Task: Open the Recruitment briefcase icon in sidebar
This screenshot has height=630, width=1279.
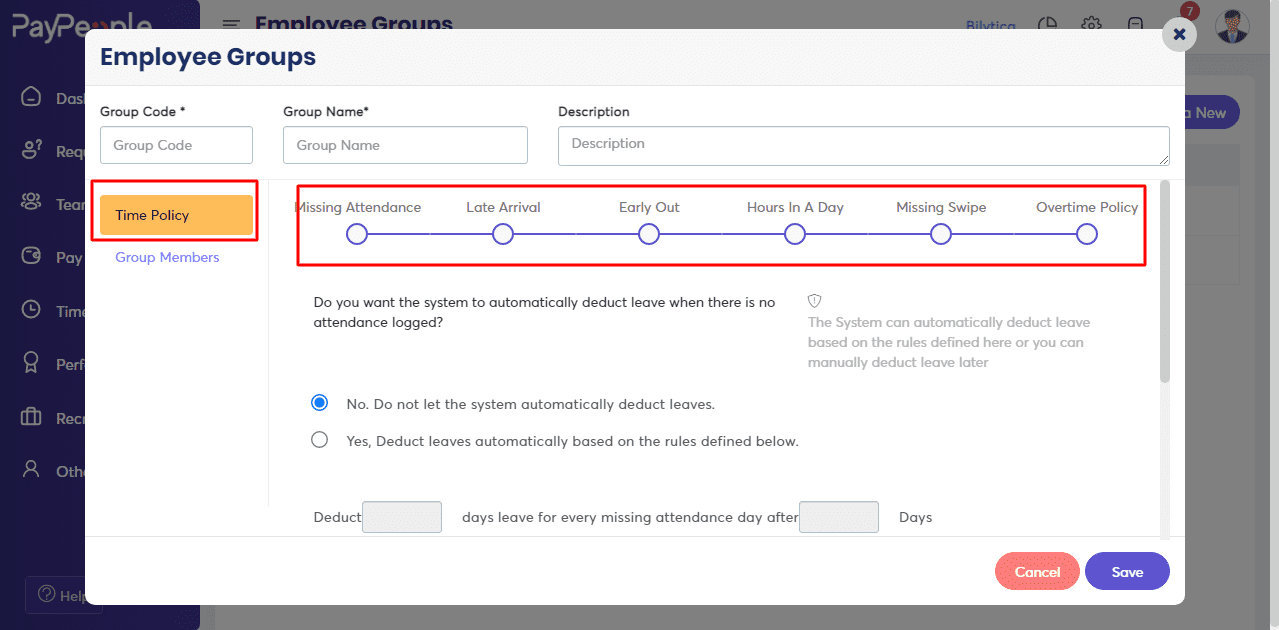Action: pyautogui.click(x=32, y=417)
